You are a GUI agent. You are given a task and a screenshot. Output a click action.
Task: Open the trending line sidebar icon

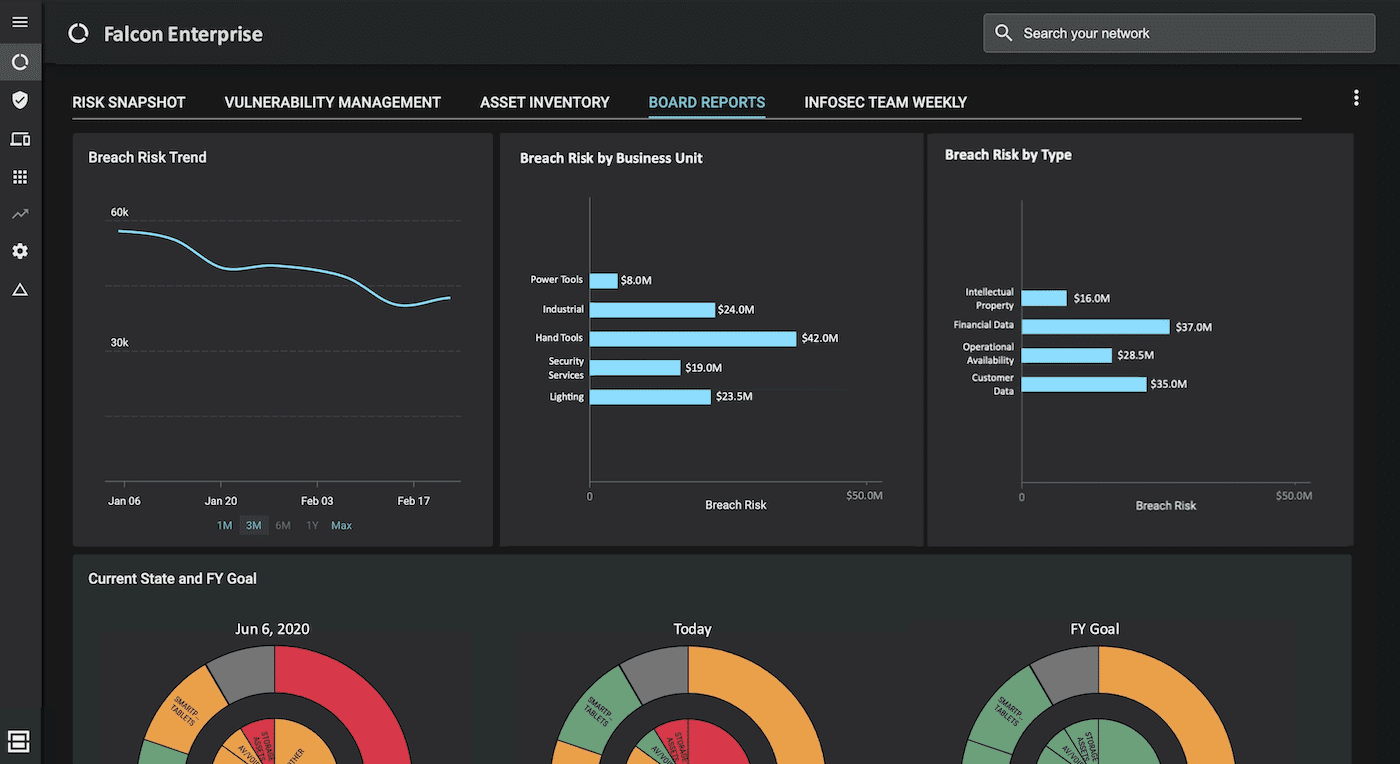(x=20, y=214)
